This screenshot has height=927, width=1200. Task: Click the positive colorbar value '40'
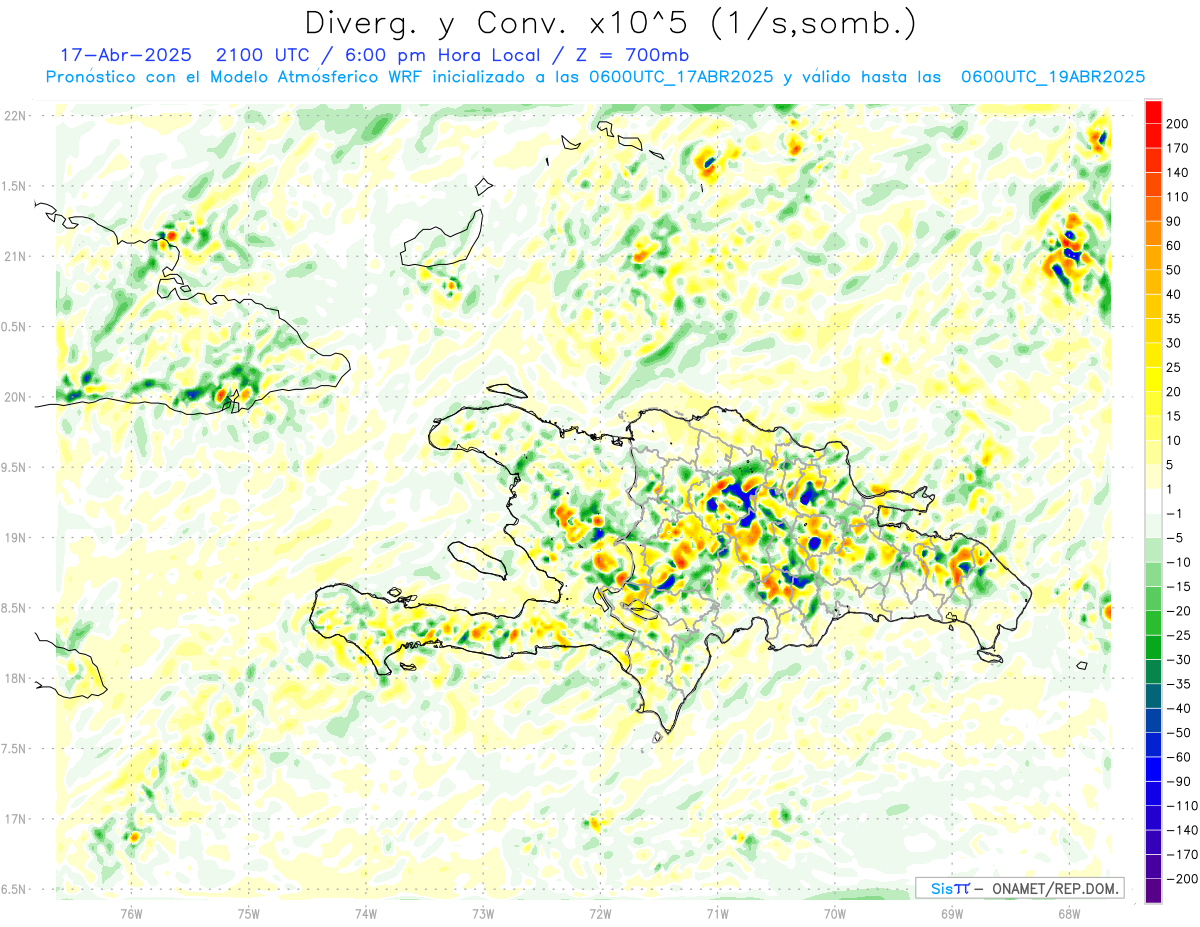click(1175, 294)
